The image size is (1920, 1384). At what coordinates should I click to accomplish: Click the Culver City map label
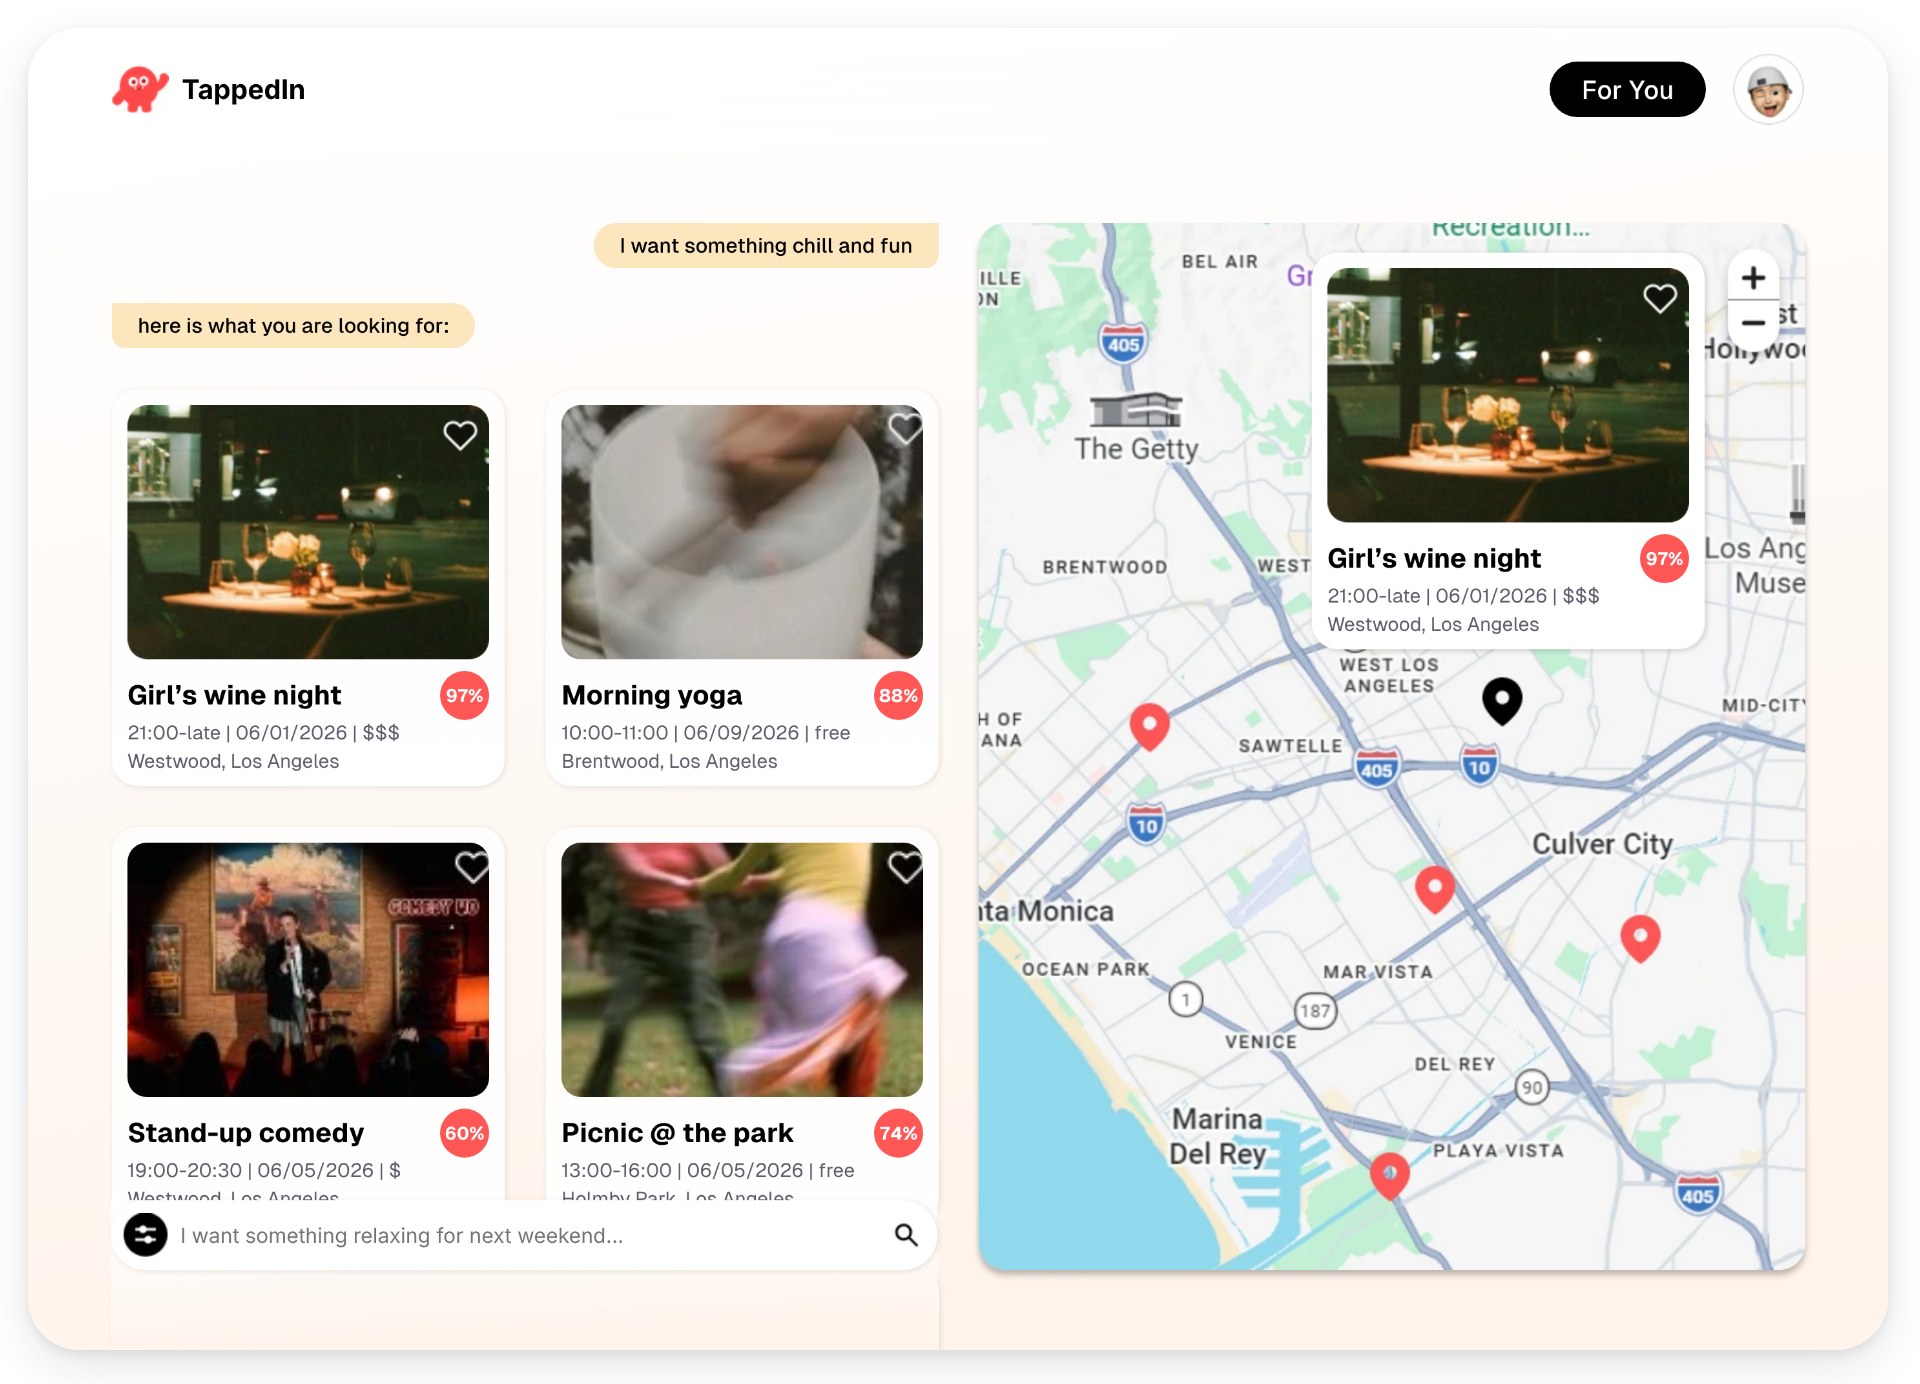pyautogui.click(x=1602, y=844)
